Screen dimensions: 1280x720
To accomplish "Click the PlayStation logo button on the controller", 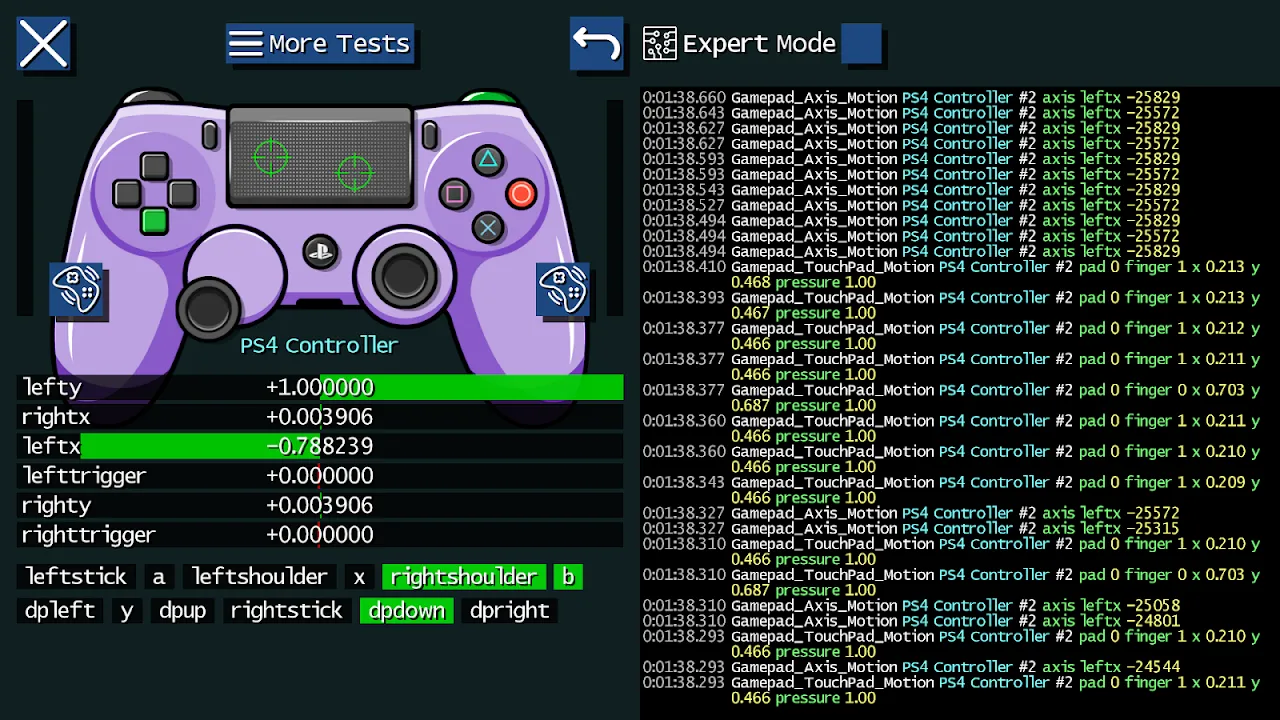I will [320, 250].
